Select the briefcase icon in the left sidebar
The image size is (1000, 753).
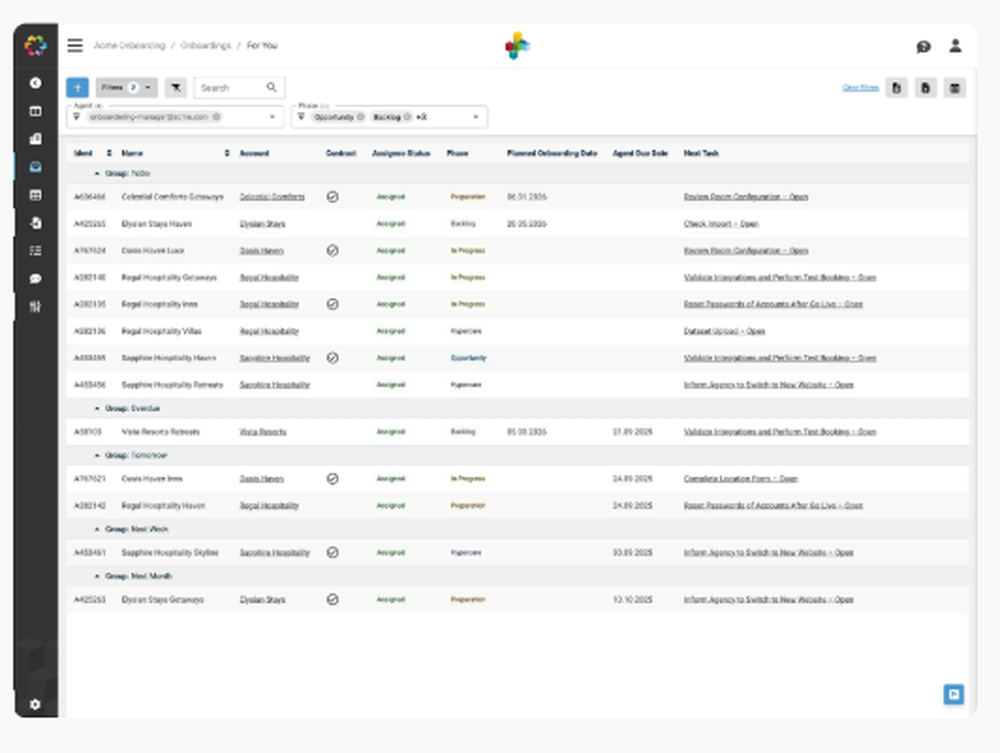click(35, 137)
